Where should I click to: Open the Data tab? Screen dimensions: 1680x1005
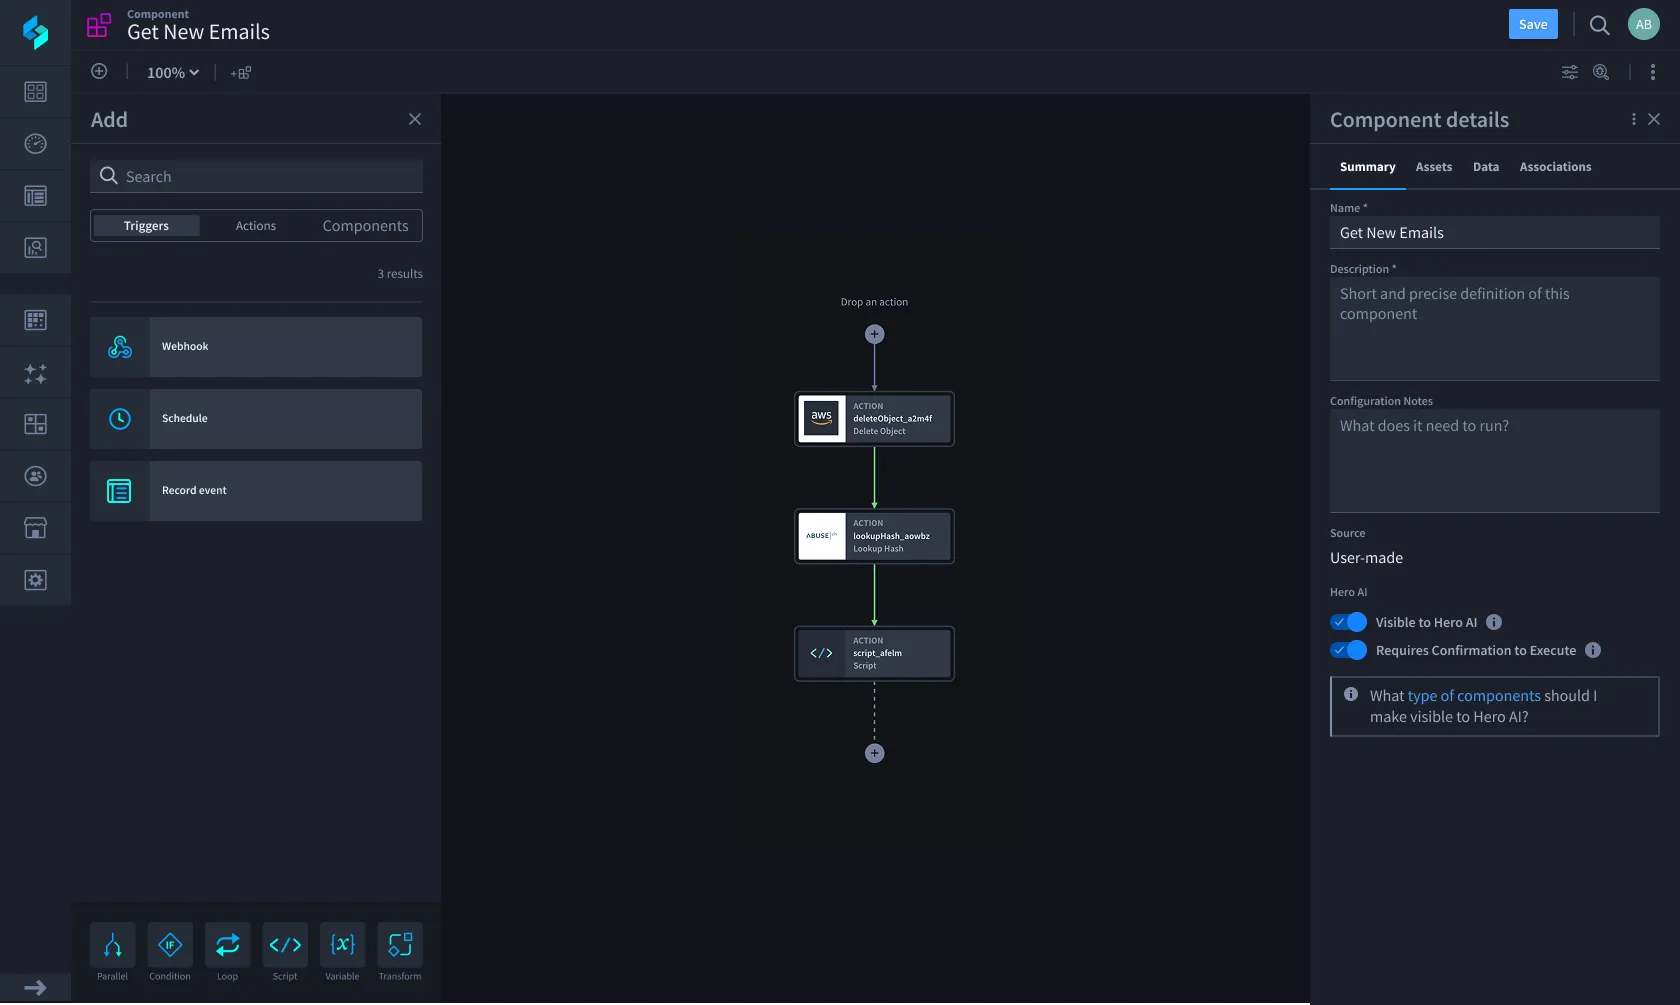[1486, 167]
